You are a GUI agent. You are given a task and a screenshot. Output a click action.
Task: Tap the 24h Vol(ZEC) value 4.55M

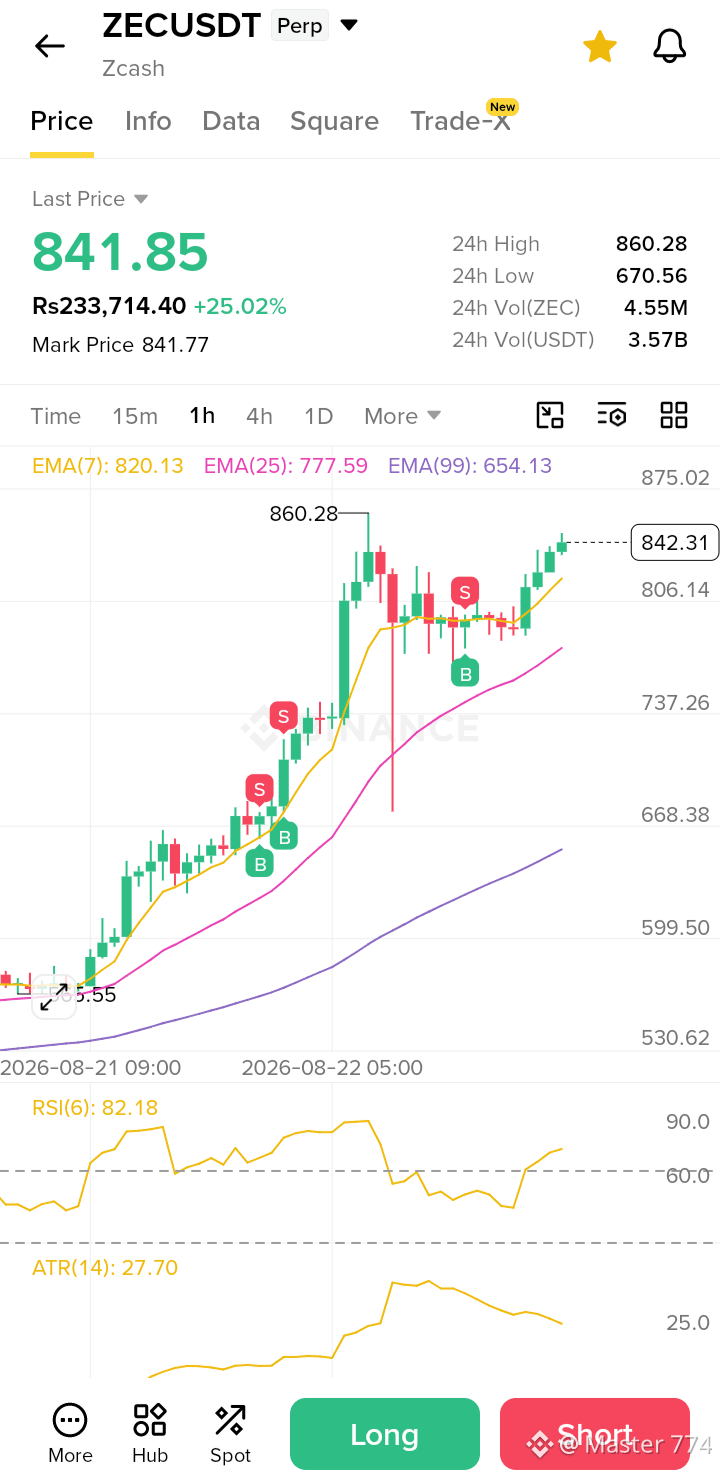pyautogui.click(x=658, y=308)
